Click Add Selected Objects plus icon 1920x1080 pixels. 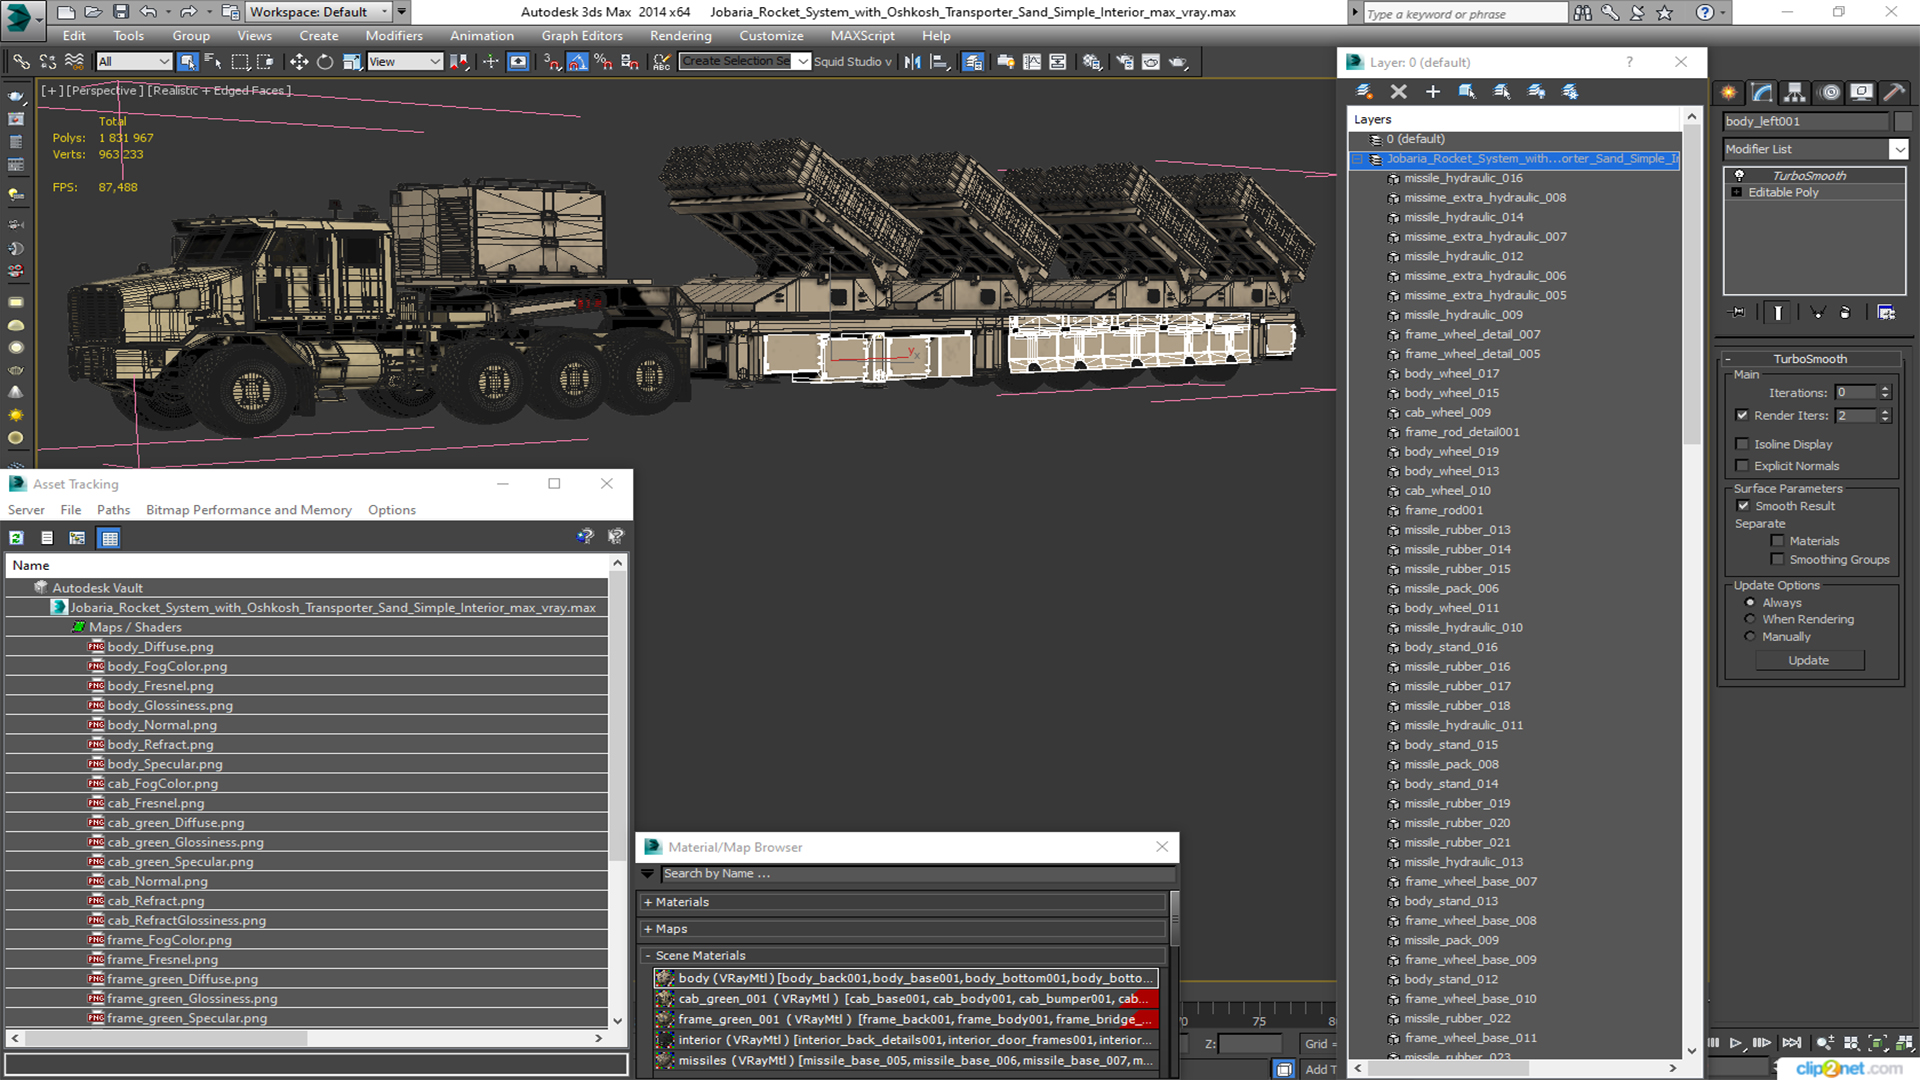click(x=1433, y=91)
